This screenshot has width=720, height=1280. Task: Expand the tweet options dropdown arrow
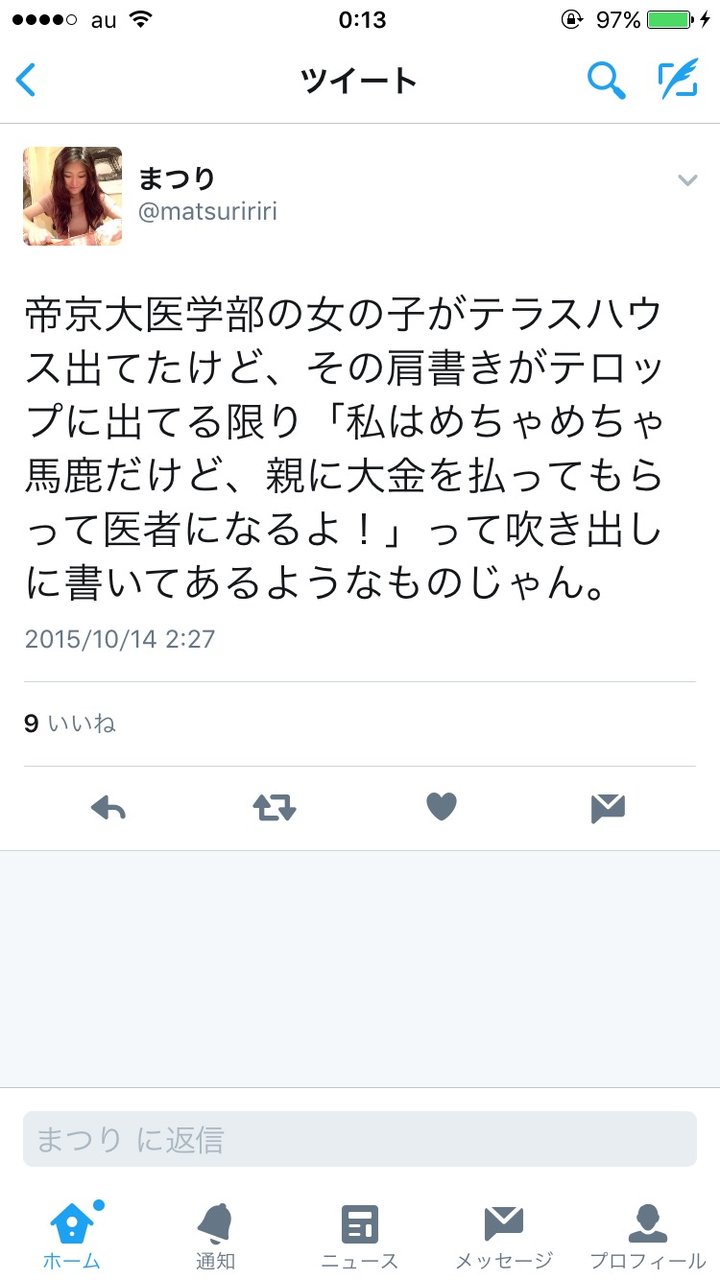tap(687, 180)
